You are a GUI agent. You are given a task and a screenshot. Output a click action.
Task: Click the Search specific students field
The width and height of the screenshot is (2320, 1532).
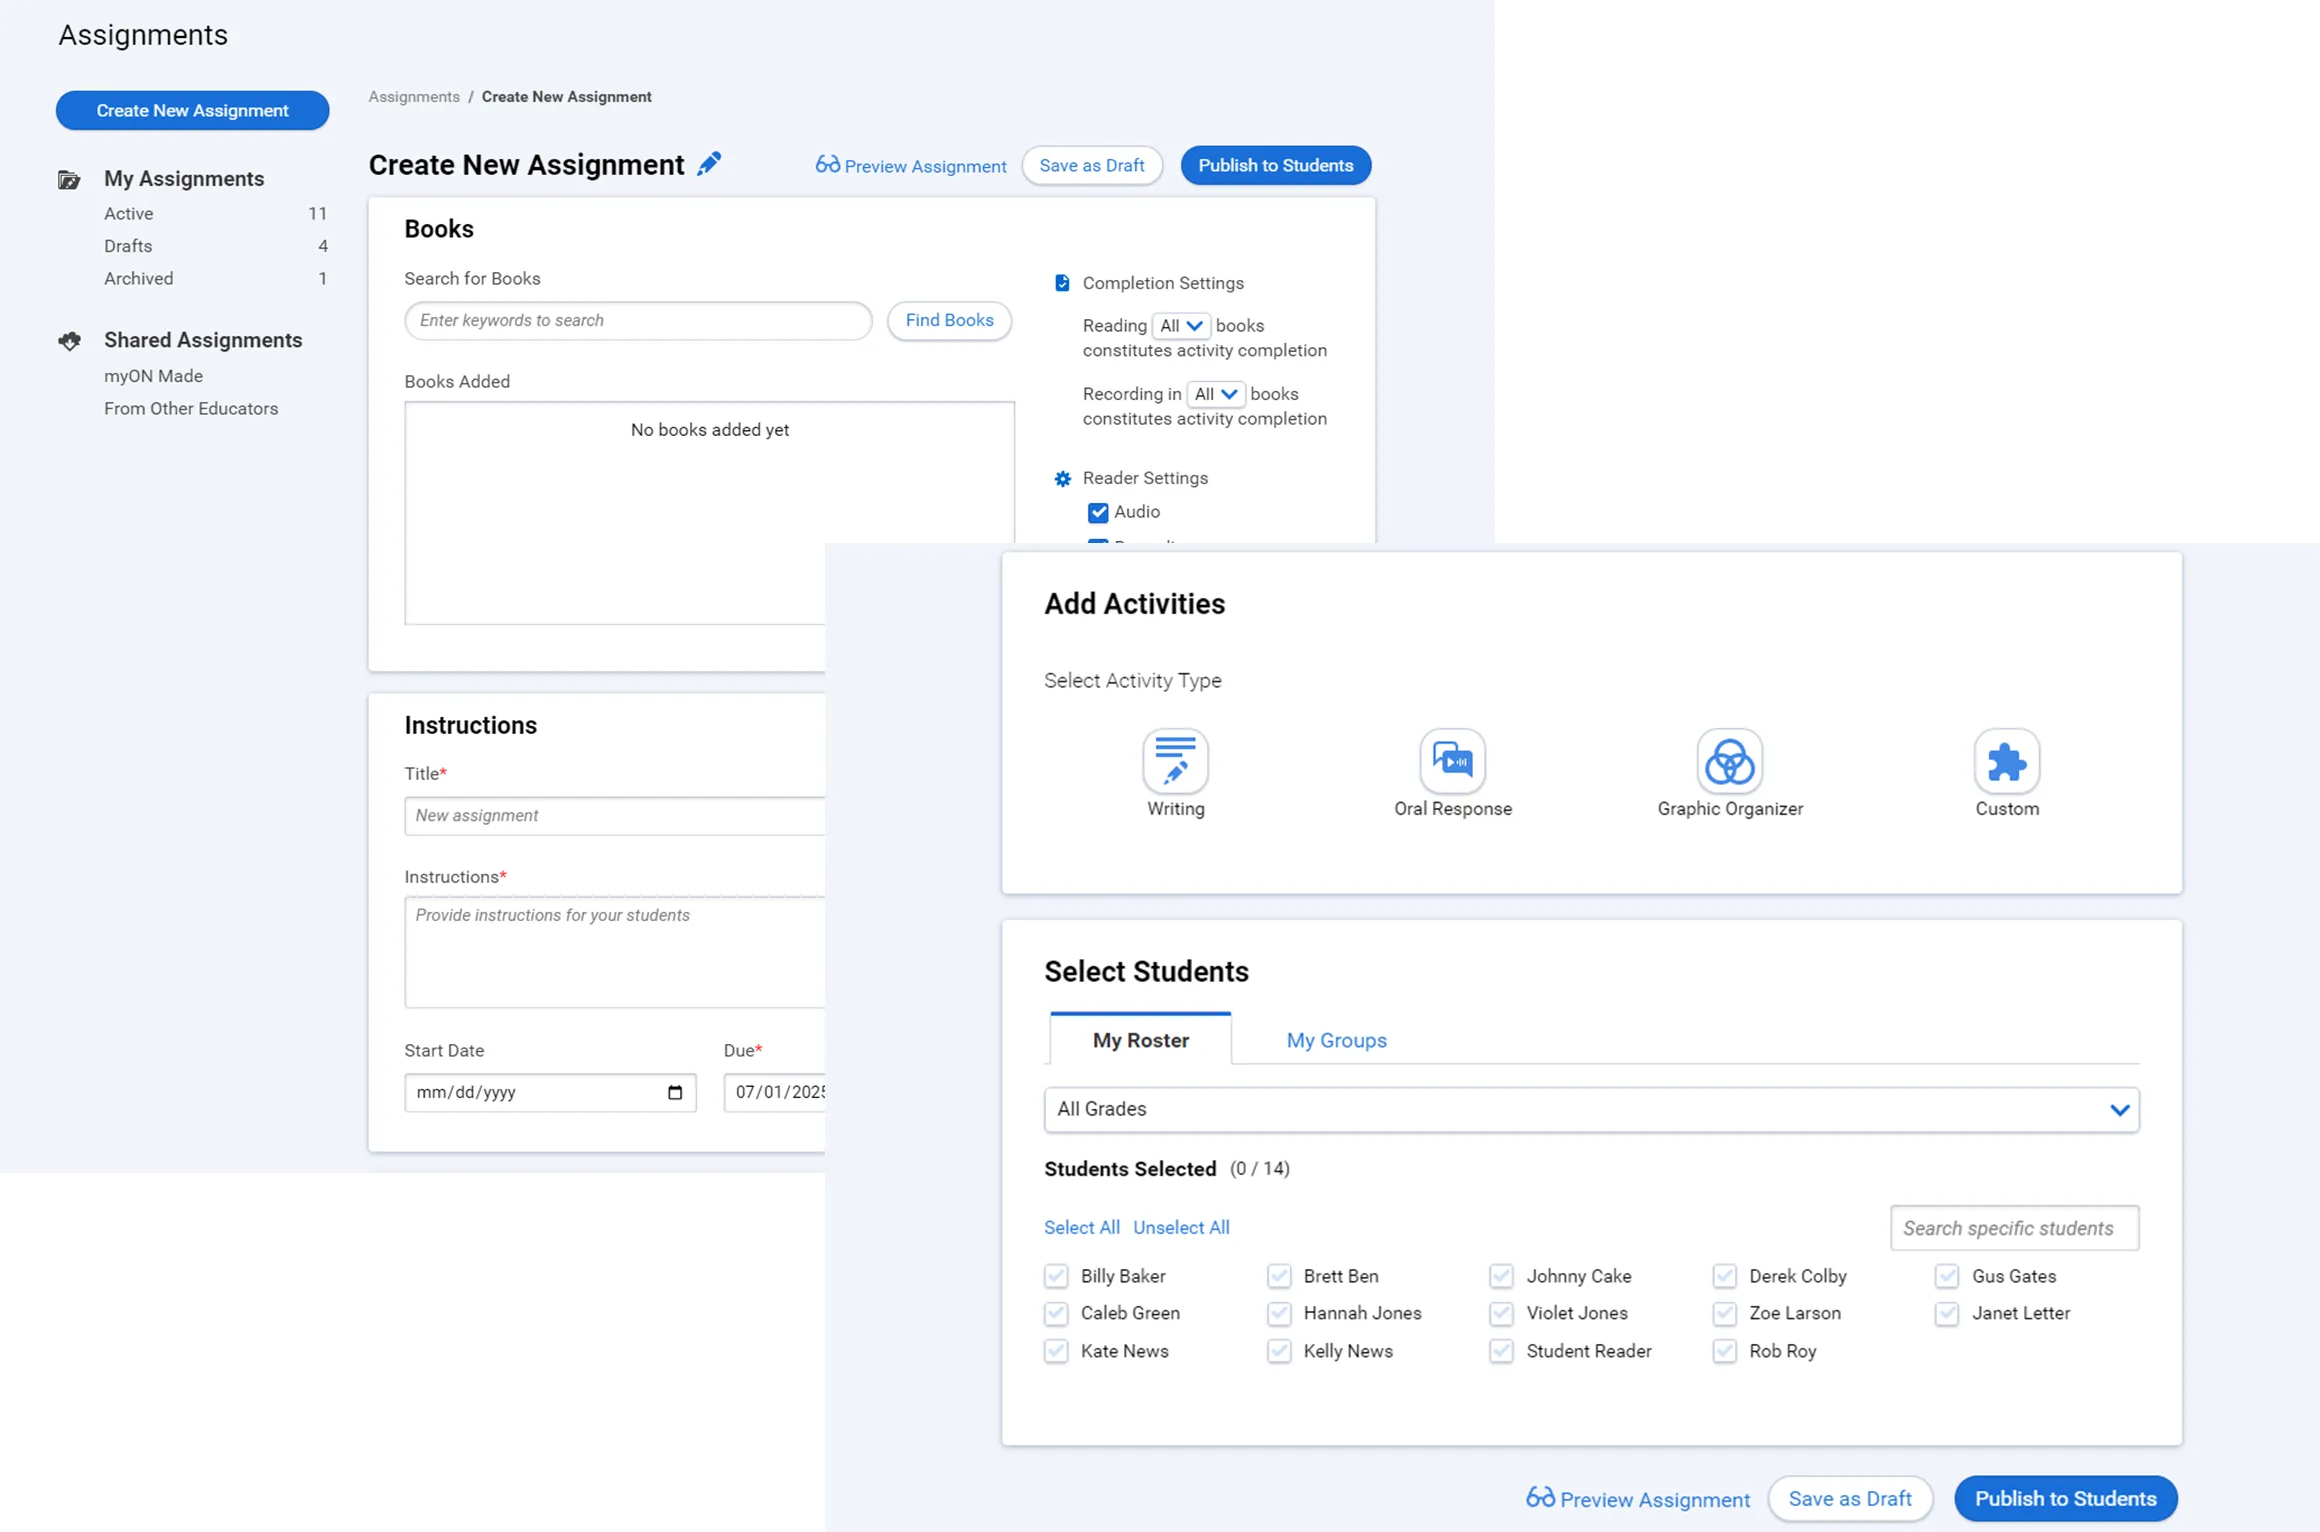pyautogui.click(x=2014, y=1227)
